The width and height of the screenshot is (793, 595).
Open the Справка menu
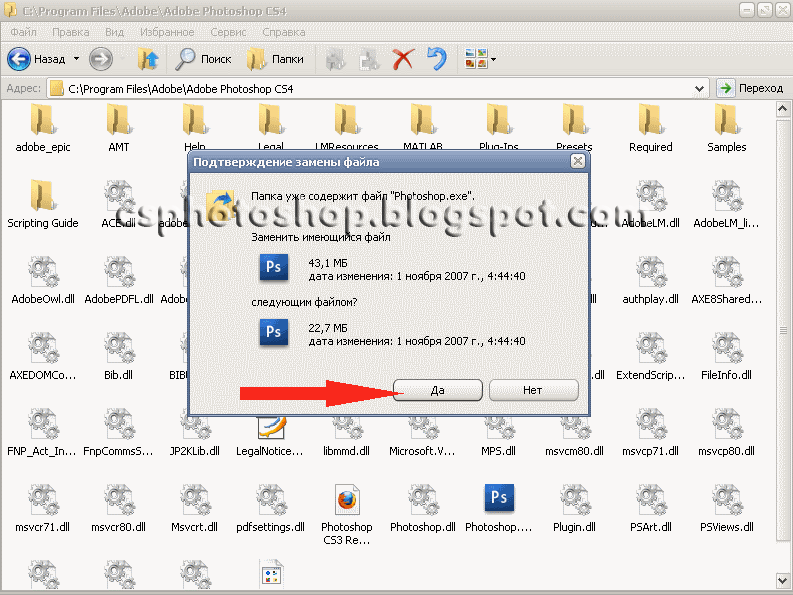[284, 32]
